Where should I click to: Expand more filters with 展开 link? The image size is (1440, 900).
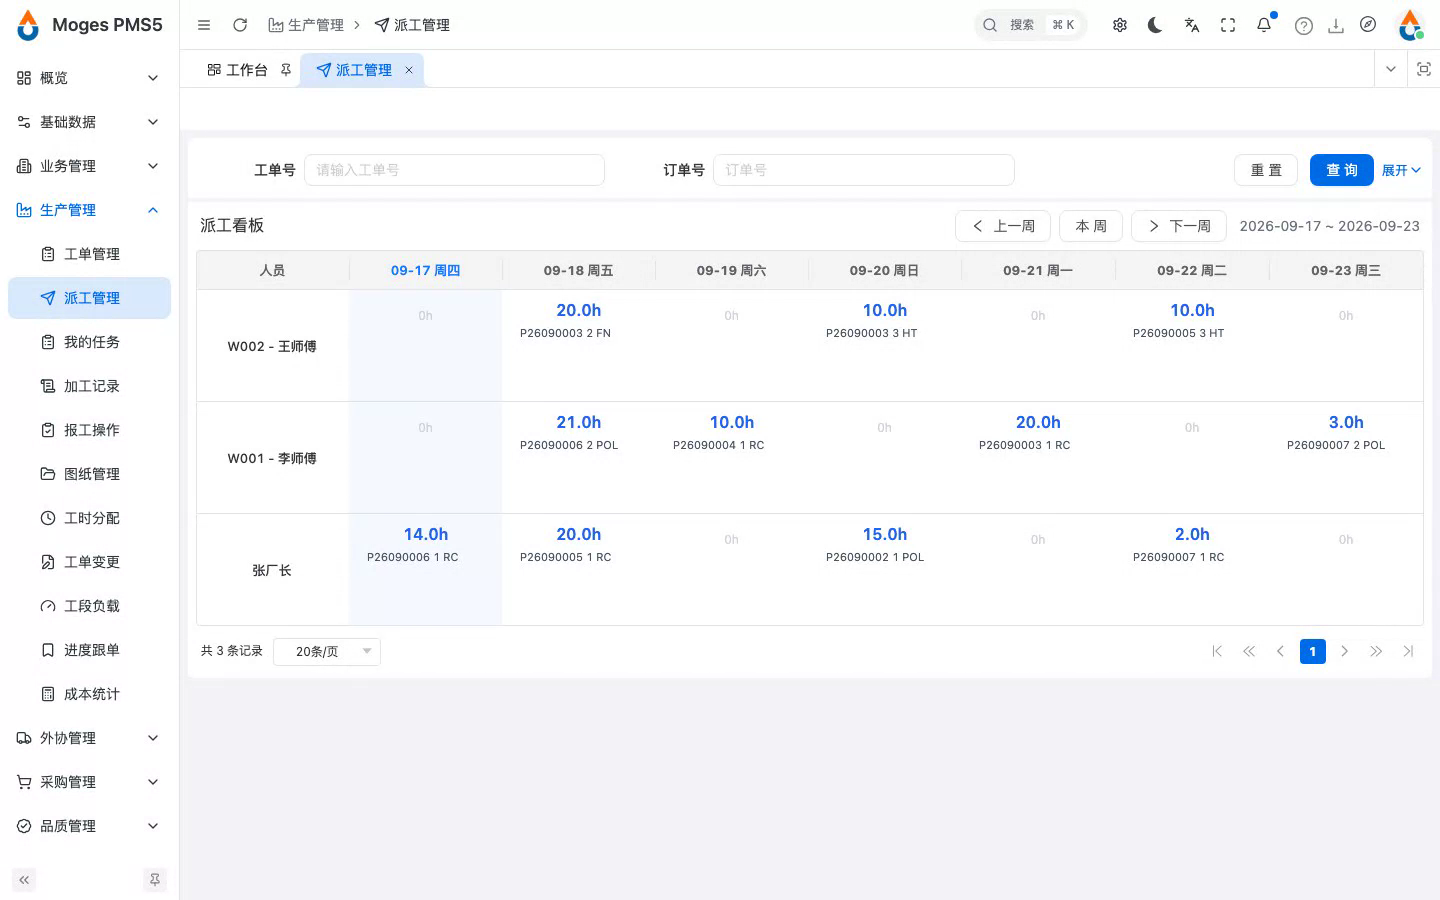(x=1401, y=170)
